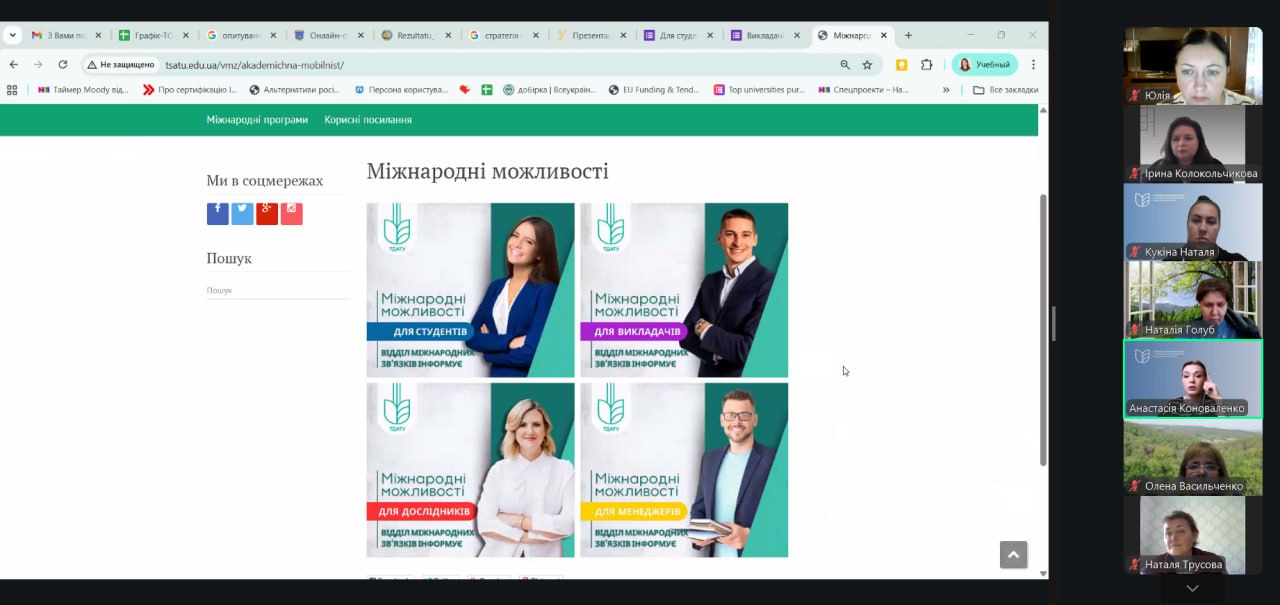
Task: Click the red Google Plus icon
Action: [267, 212]
